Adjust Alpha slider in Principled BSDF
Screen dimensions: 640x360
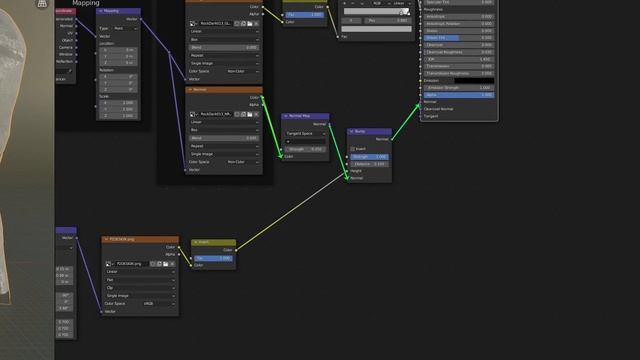tap(459, 95)
